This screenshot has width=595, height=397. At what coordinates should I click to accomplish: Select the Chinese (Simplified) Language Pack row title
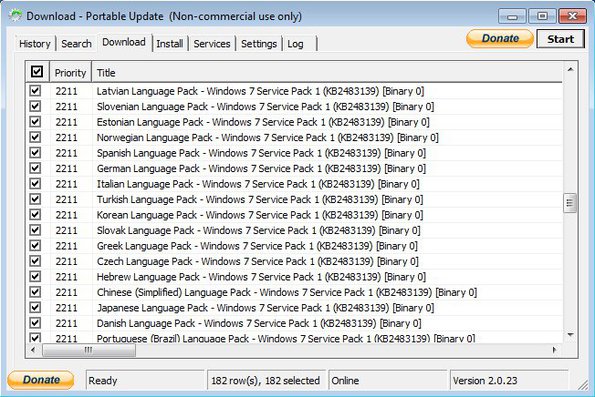287,292
